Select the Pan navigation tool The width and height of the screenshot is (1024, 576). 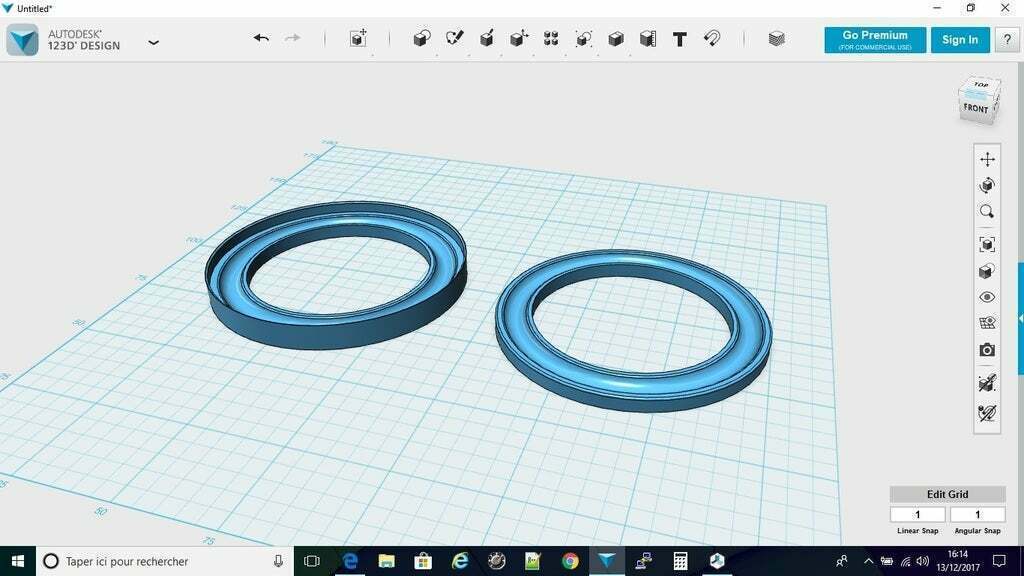tap(987, 159)
